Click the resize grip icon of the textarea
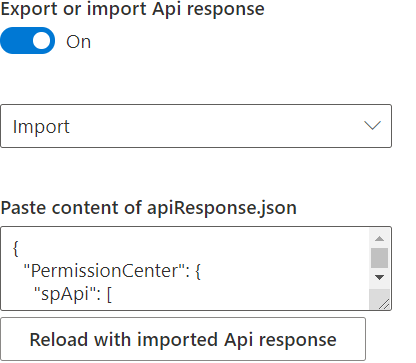Image resolution: width=416 pixels, height=363 pixels. [384, 304]
